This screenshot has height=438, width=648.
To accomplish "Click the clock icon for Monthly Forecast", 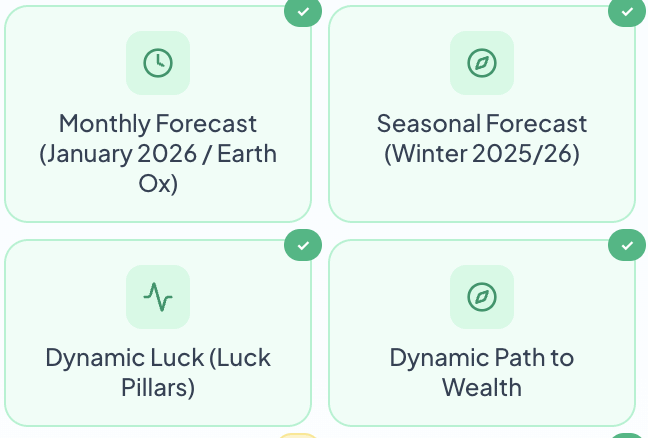I will (158, 63).
